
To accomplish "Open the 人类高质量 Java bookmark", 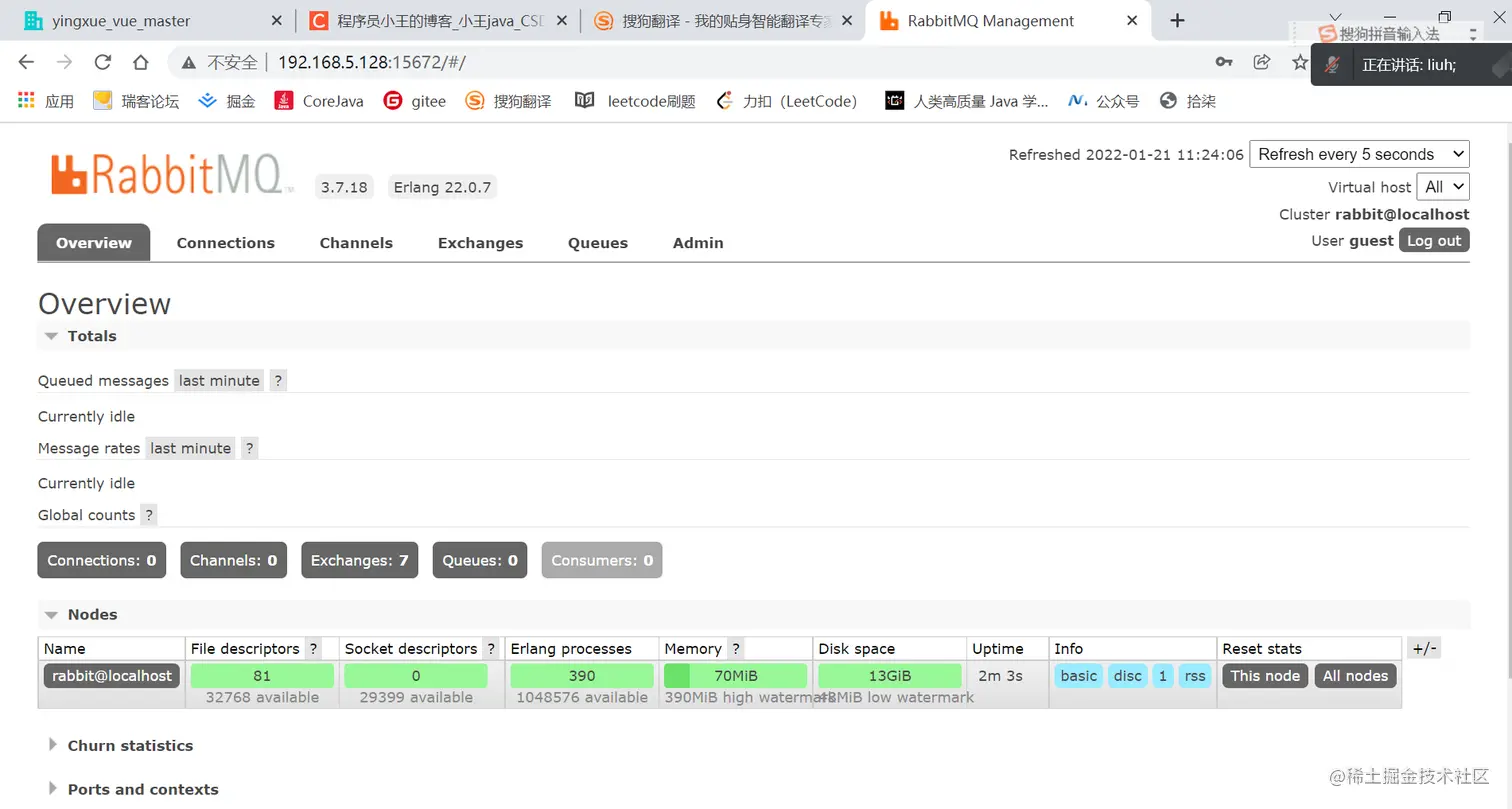I will [967, 101].
